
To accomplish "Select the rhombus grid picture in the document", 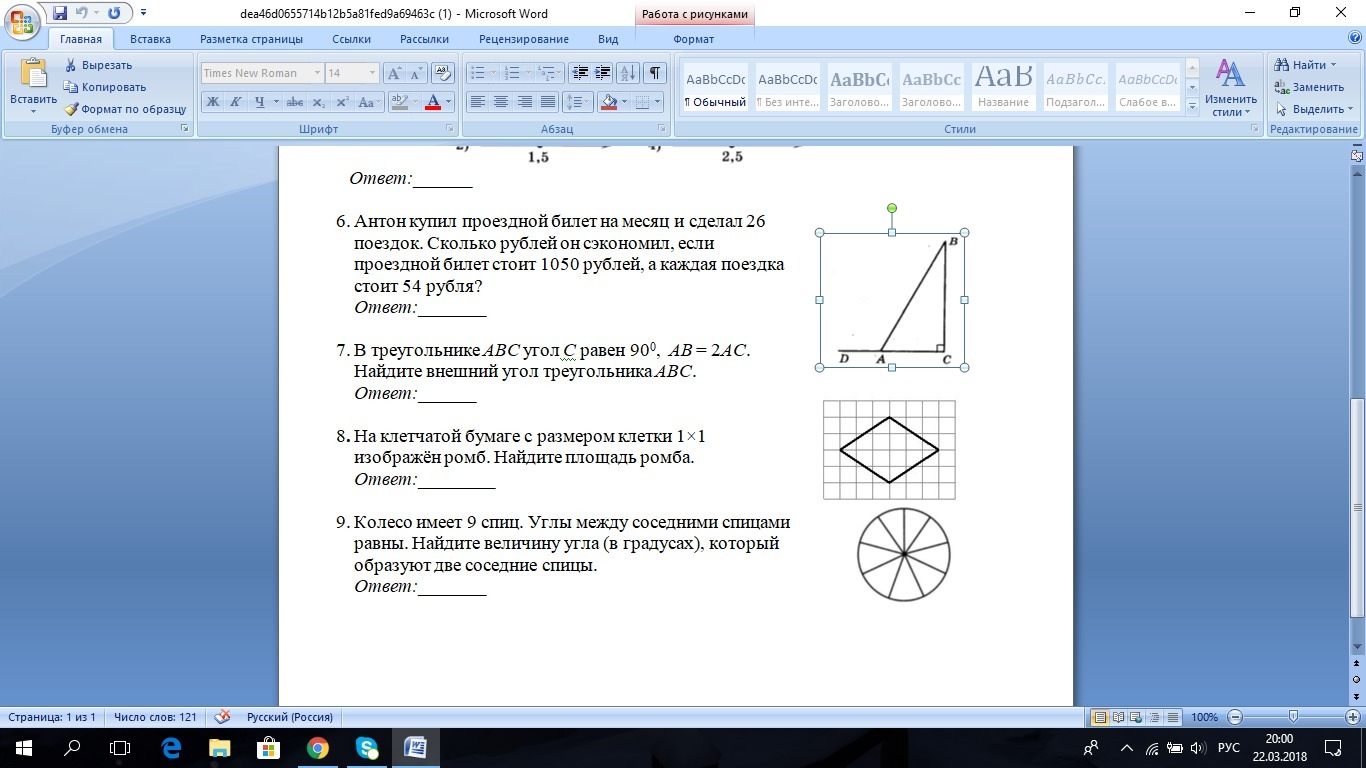I will 889,450.
